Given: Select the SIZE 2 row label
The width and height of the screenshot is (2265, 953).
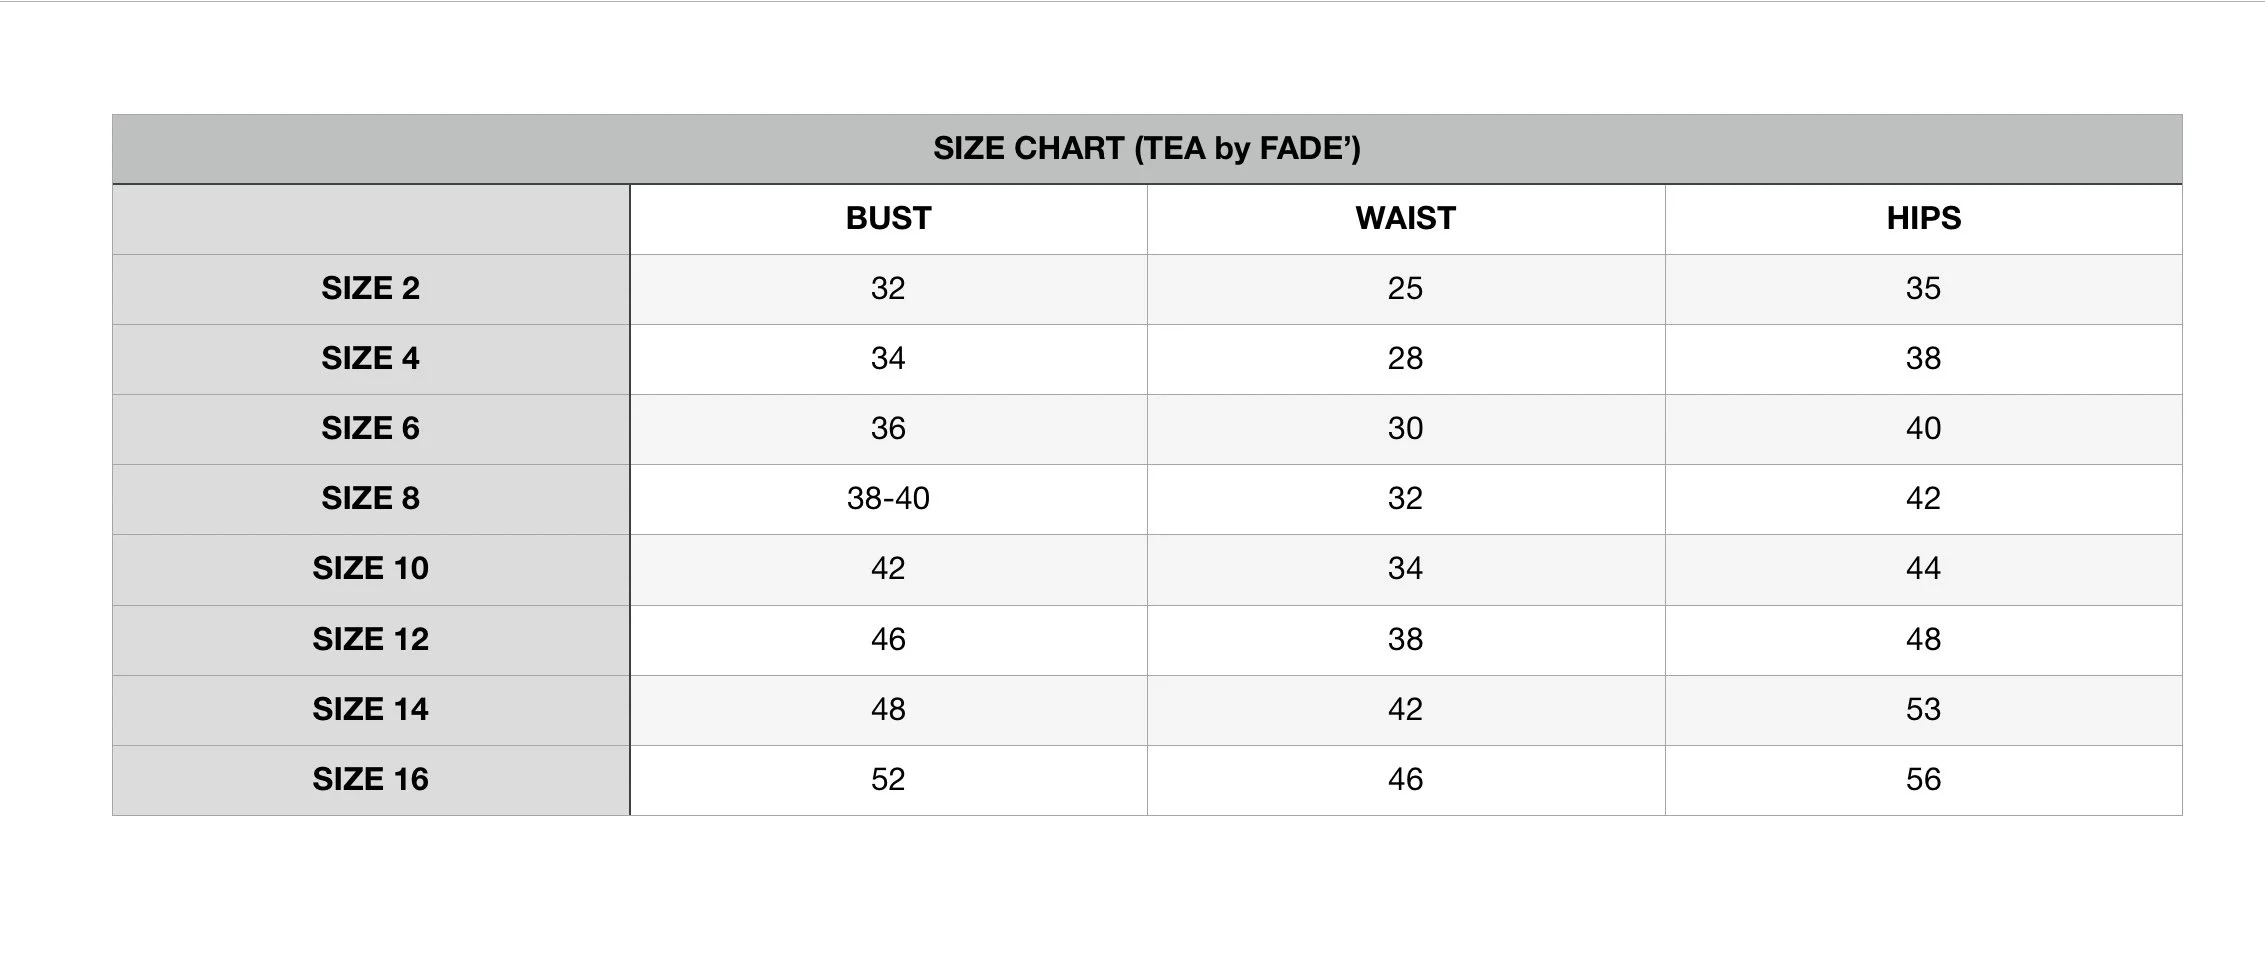Looking at the screenshot, I should pyautogui.click(x=371, y=289).
